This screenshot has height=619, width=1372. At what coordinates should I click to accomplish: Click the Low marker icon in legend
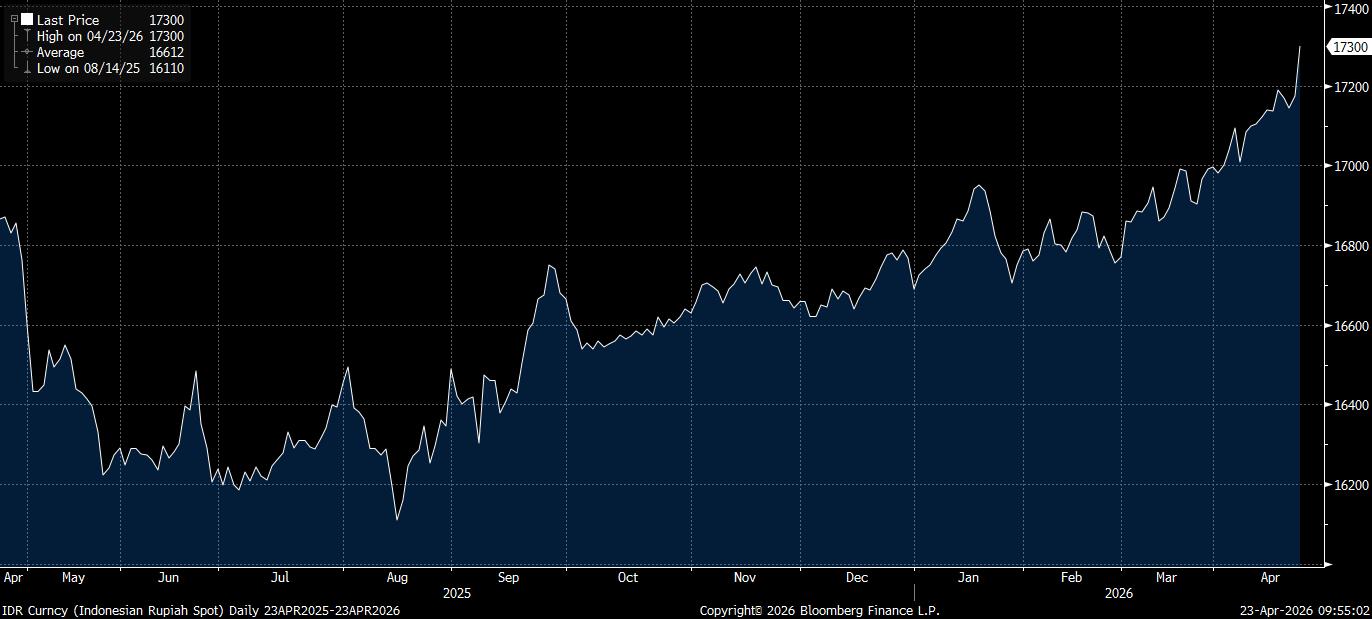pyautogui.click(x=27, y=68)
